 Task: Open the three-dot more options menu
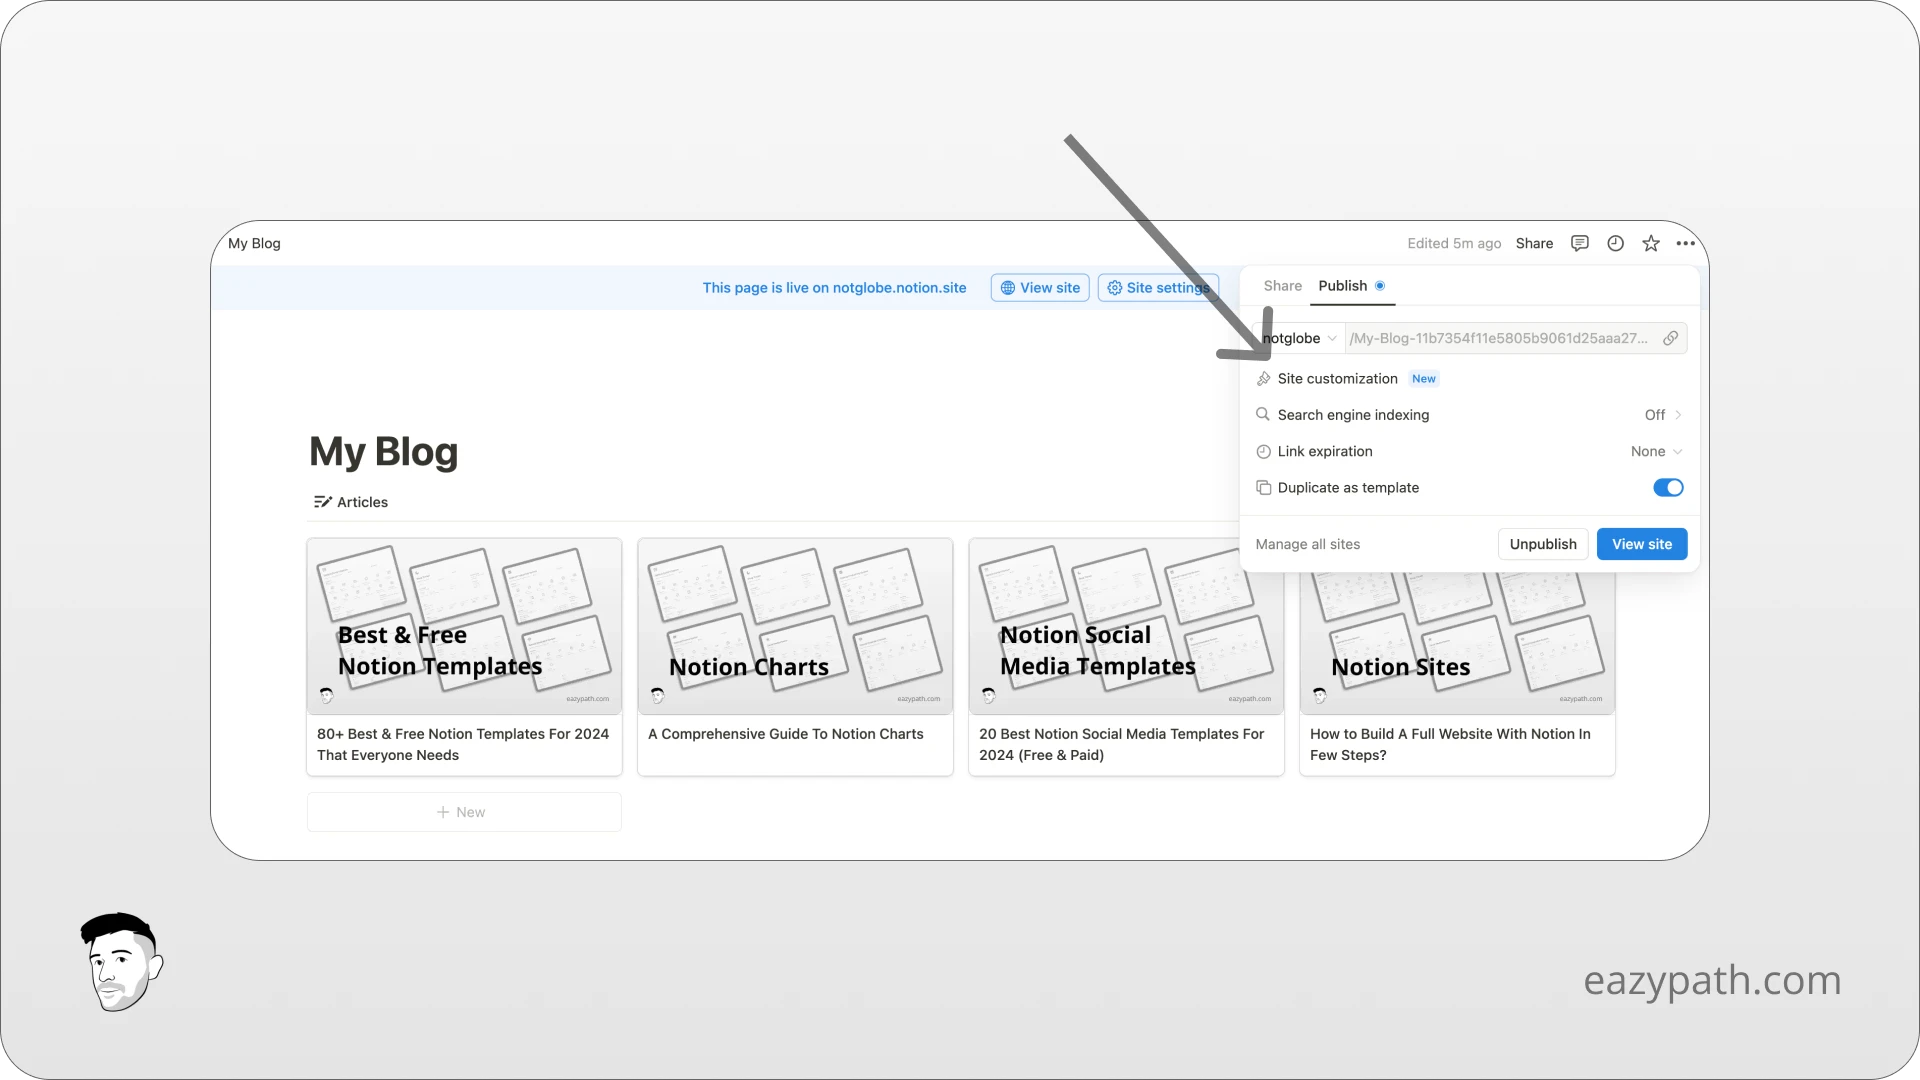click(x=1686, y=243)
